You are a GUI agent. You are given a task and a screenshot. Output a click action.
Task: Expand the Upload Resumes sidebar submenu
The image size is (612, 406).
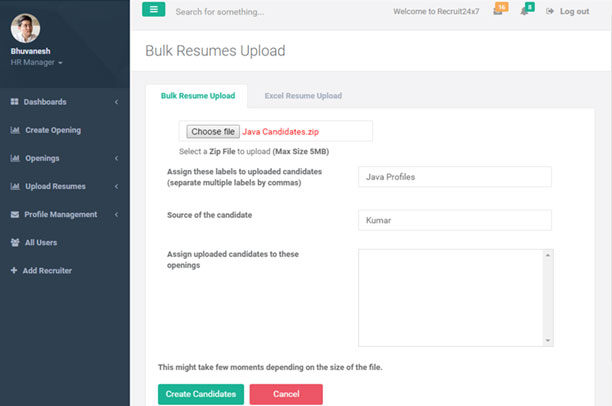(116, 186)
